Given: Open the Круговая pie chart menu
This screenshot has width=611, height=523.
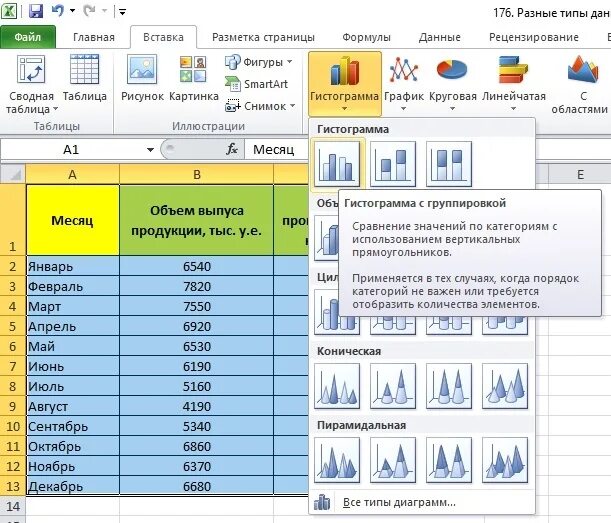Looking at the screenshot, I should (452, 84).
